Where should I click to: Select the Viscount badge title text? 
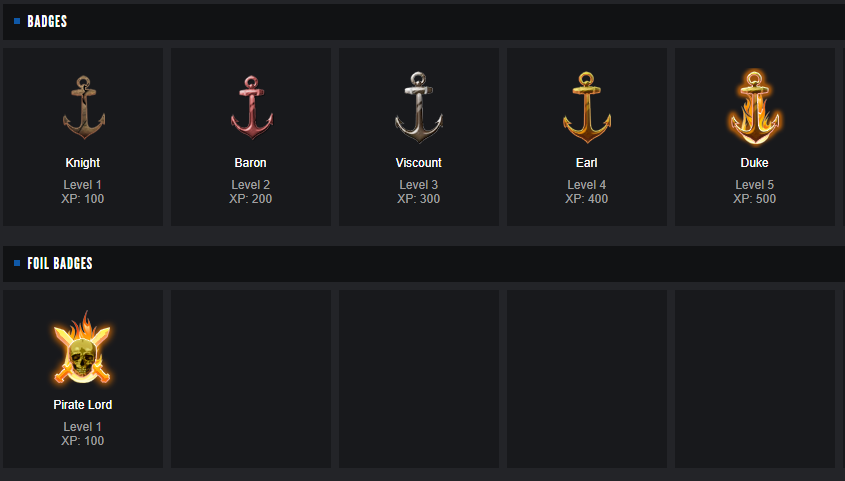(418, 163)
